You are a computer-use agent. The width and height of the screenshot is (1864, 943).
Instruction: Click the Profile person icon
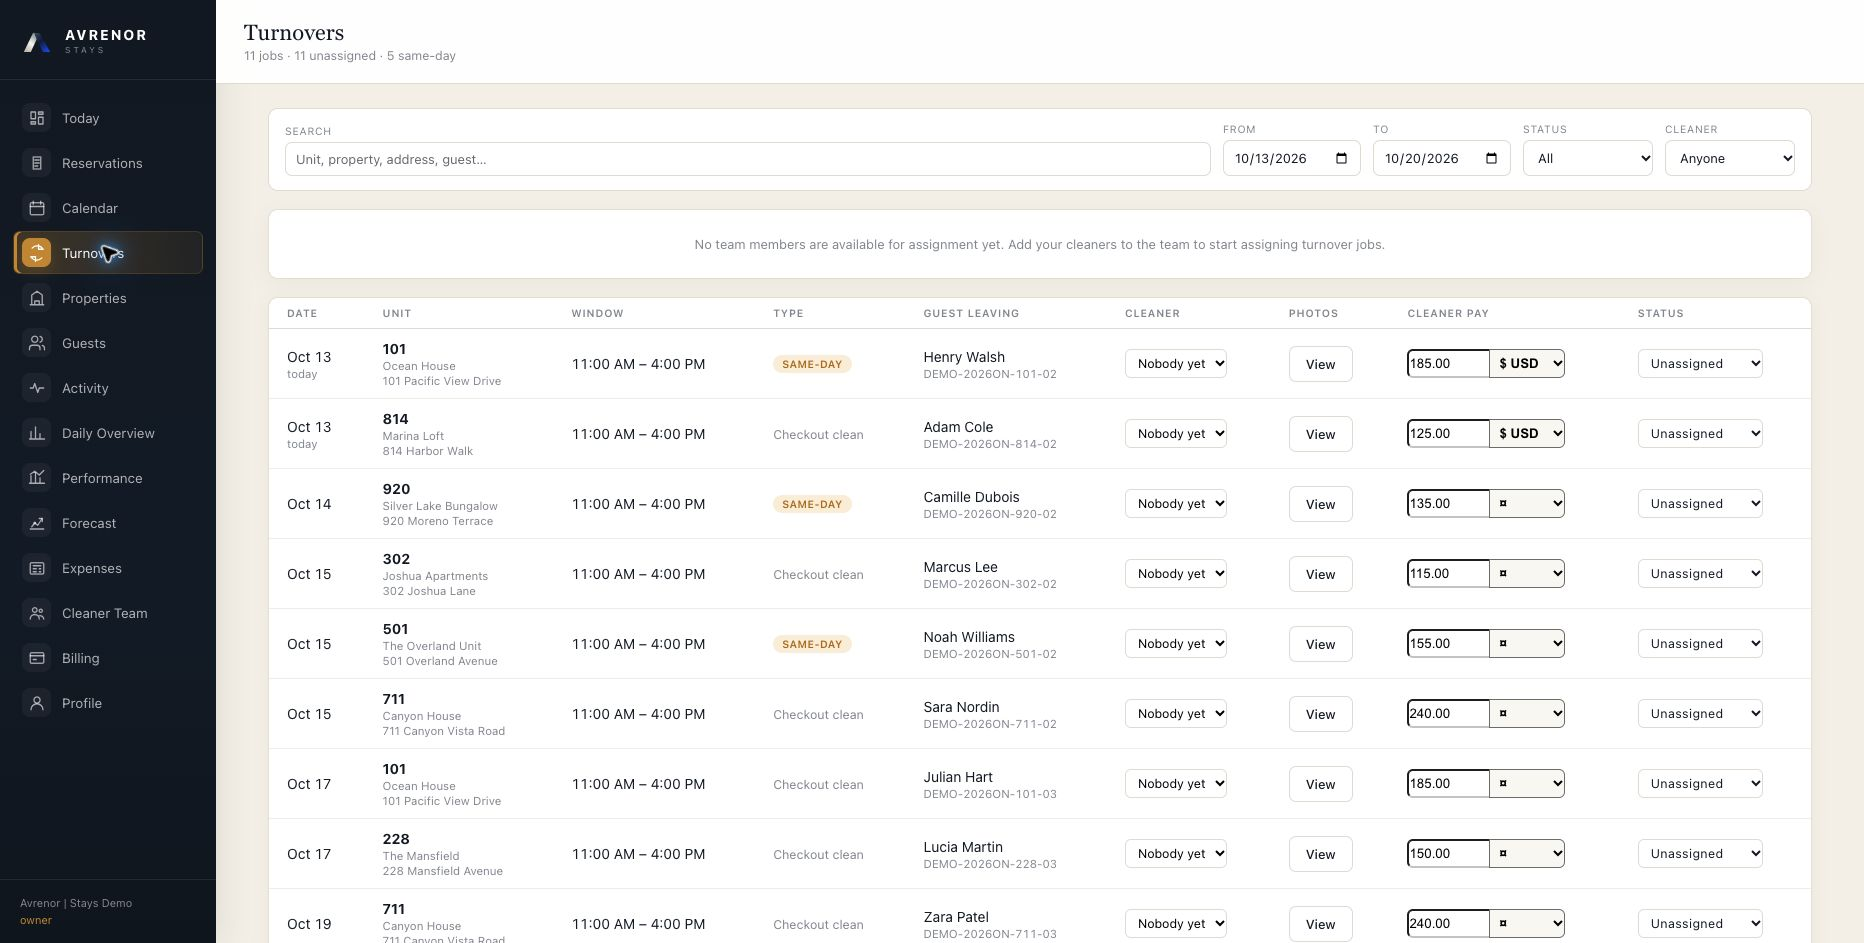pyautogui.click(x=37, y=703)
